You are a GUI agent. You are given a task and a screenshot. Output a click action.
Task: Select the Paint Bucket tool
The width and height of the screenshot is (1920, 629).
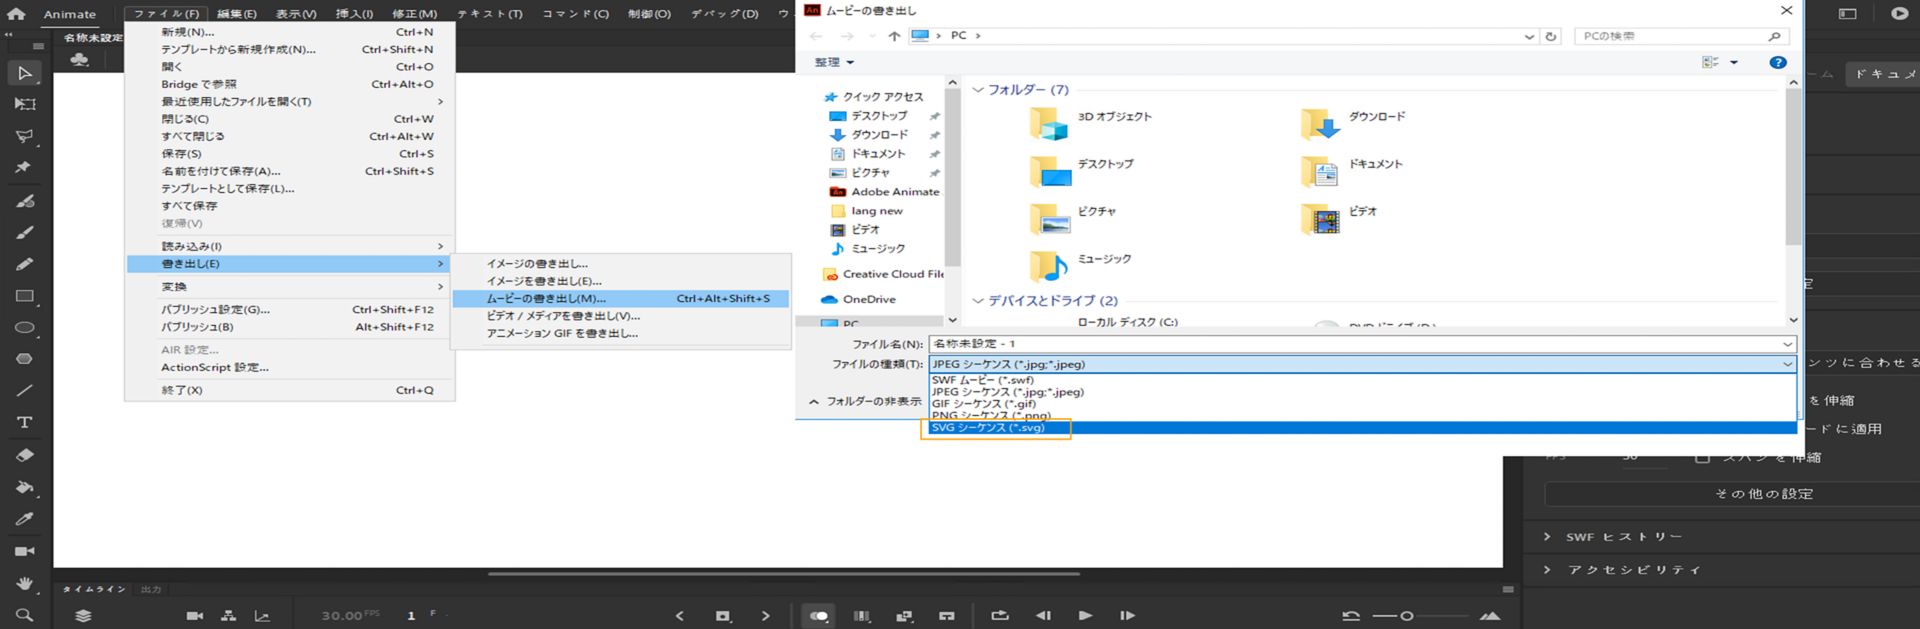24,487
